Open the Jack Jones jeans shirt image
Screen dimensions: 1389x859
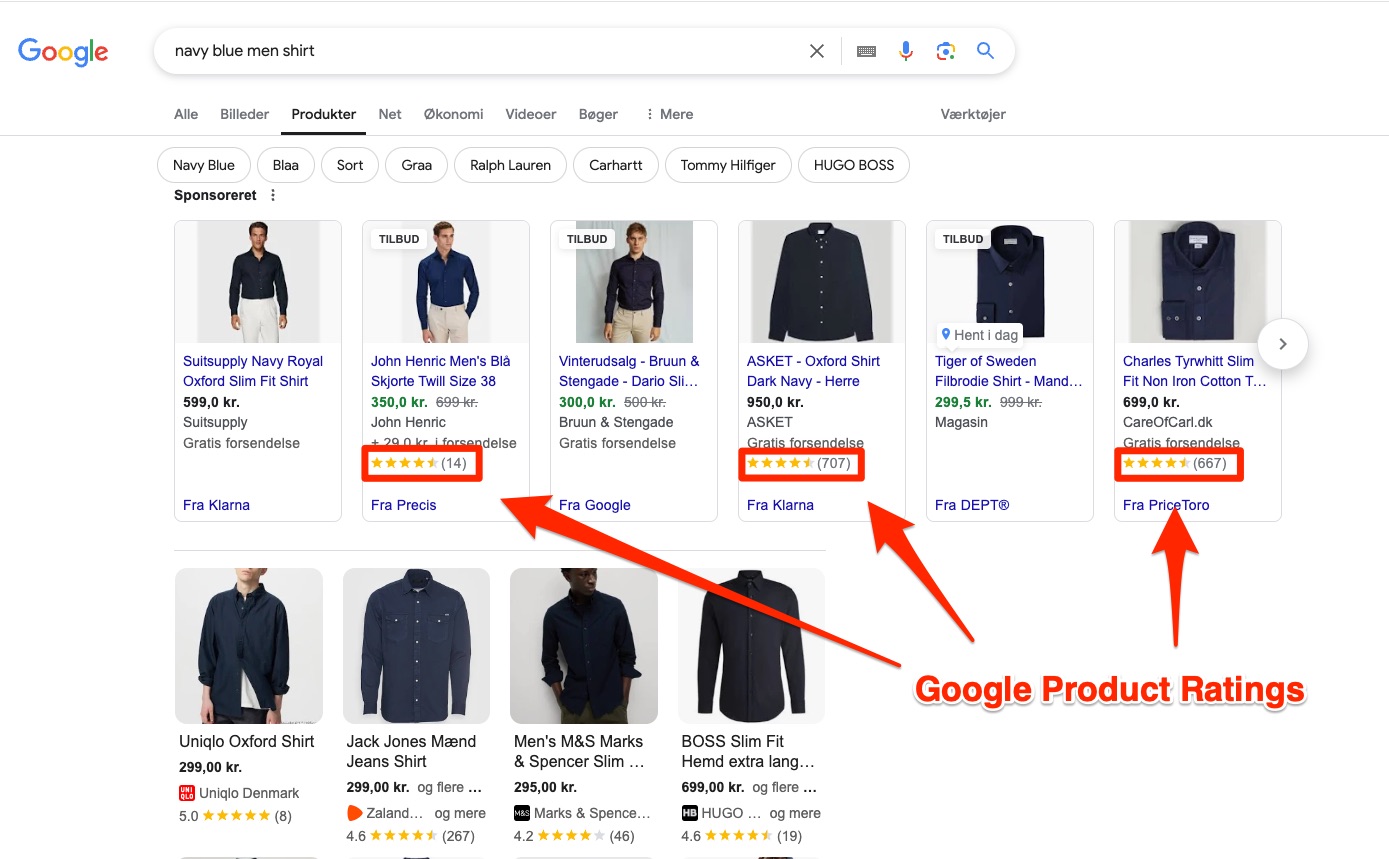click(x=416, y=646)
